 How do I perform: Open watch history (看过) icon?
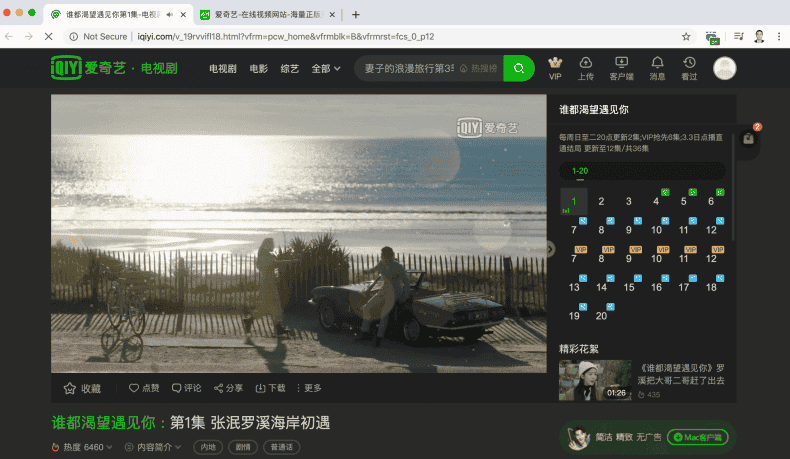click(689, 68)
